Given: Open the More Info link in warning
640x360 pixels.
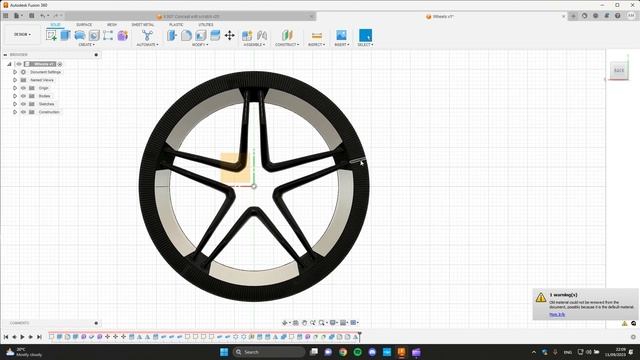Looking at the screenshot, I should point(557,315).
